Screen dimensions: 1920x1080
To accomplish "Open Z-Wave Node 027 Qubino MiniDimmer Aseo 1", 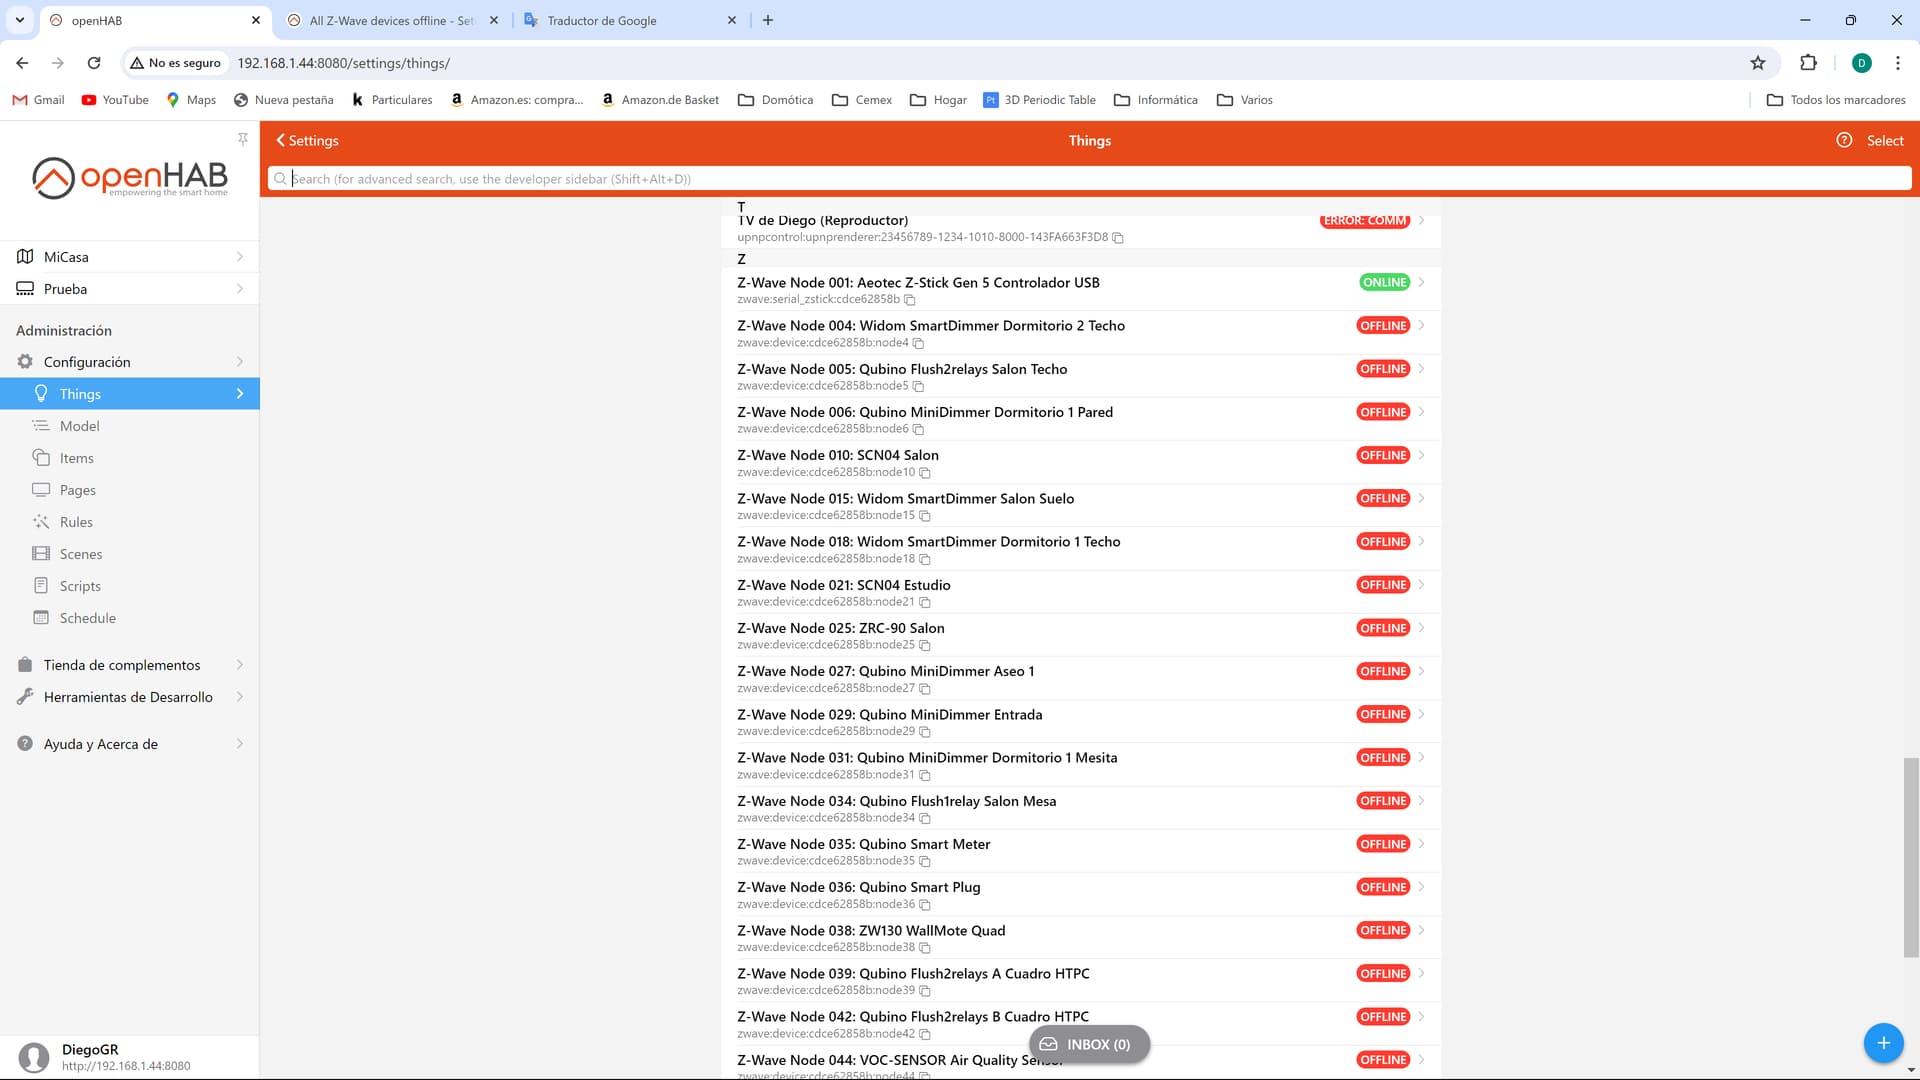I will pos(1081,679).
